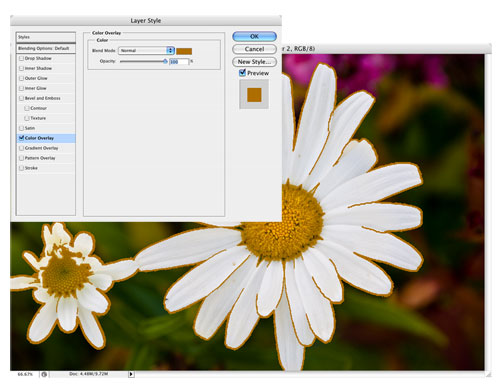Image resolution: width=500 pixels, height=387 pixels.
Task: Click the Opacity slider handle
Action: coord(165,61)
